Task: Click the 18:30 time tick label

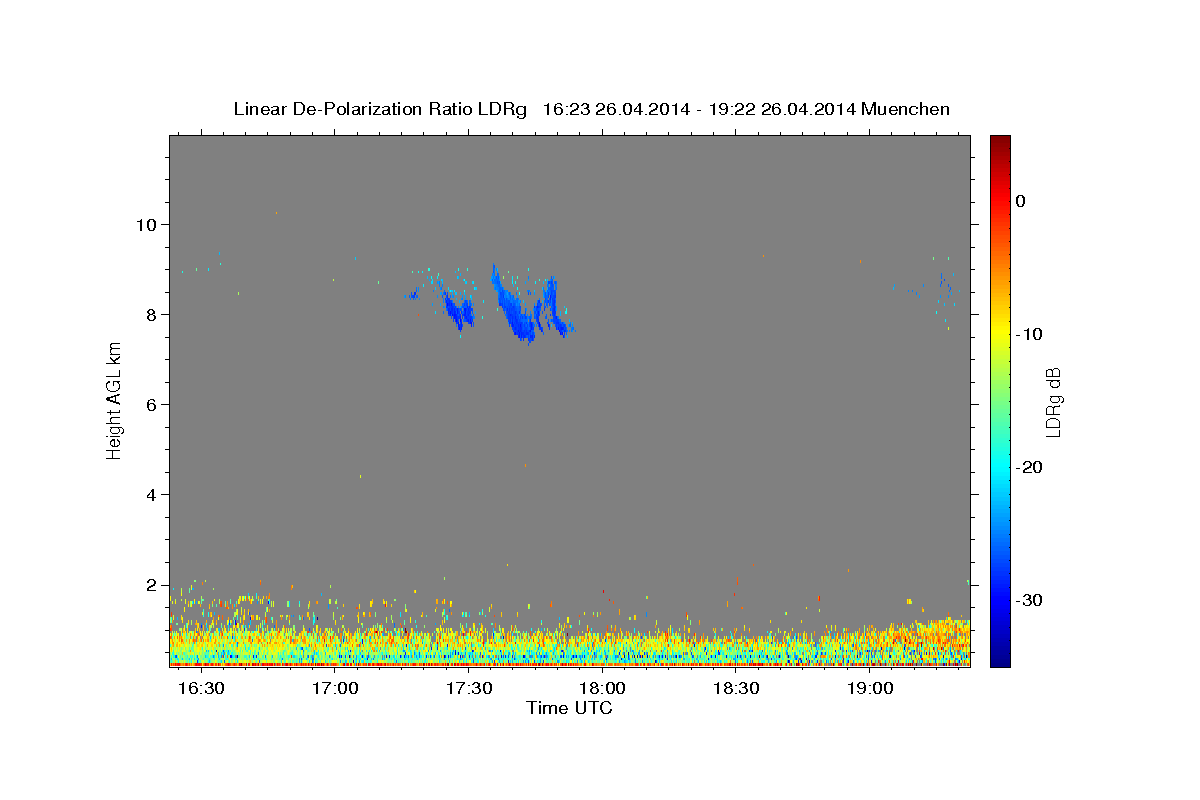Action: [737, 689]
